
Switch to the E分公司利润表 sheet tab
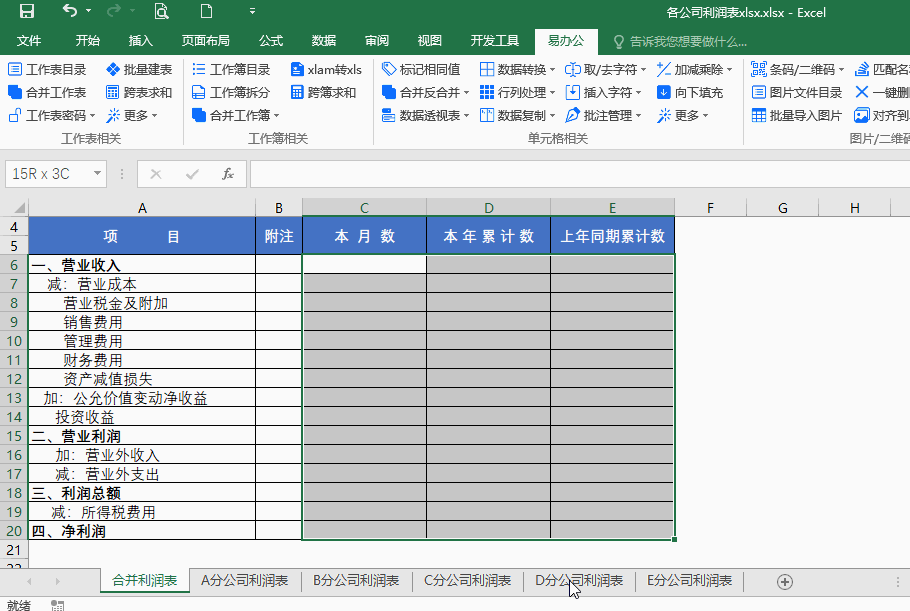689,581
